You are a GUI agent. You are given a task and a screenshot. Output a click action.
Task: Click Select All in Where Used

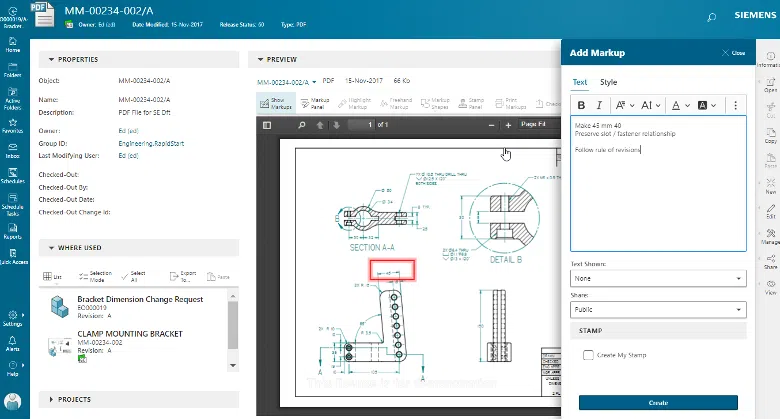pos(133,277)
